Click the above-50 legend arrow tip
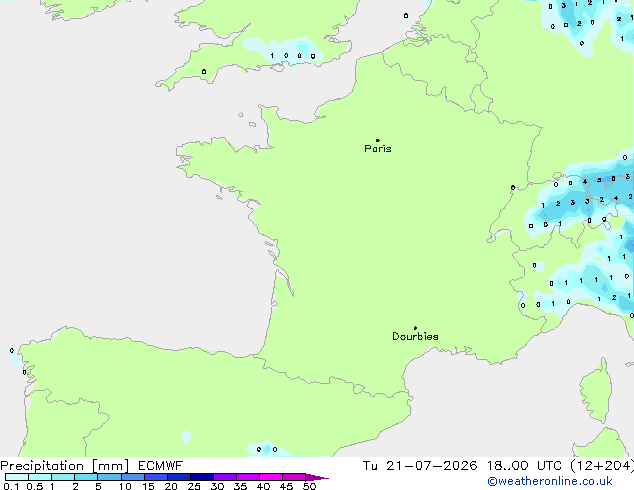The height and width of the screenshot is (490, 634). pos(317,477)
